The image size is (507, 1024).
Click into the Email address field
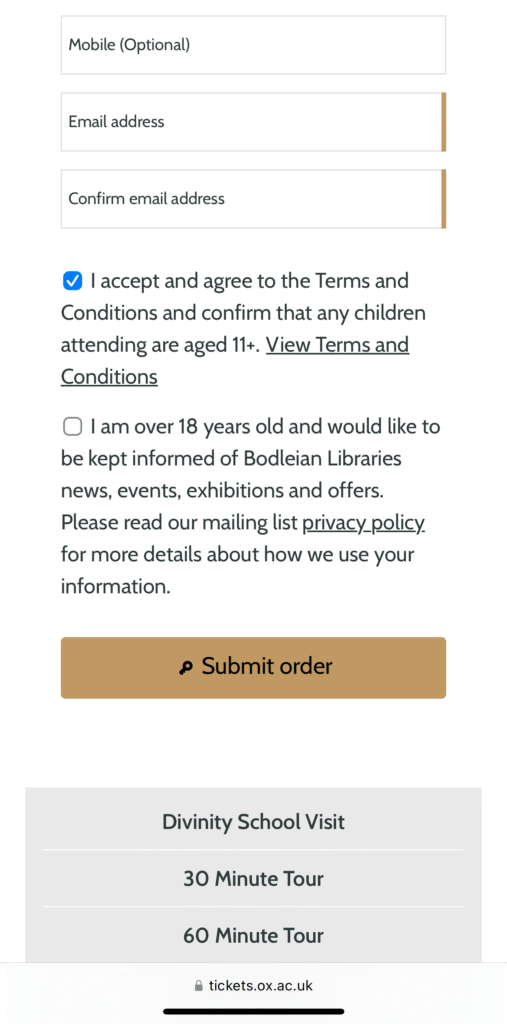[254, 122]
